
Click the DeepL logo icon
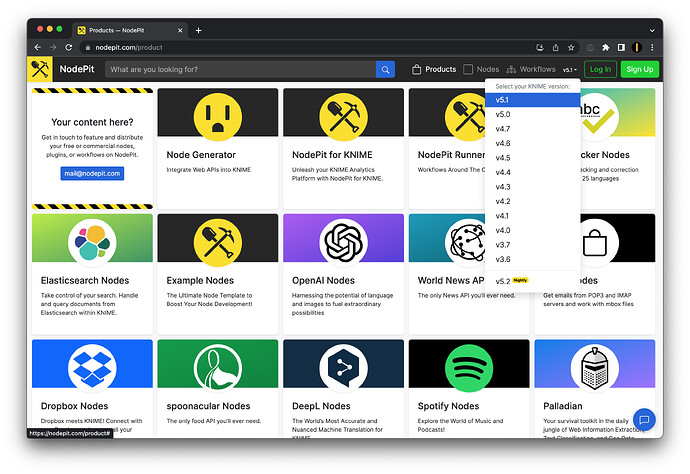point(343,368)
